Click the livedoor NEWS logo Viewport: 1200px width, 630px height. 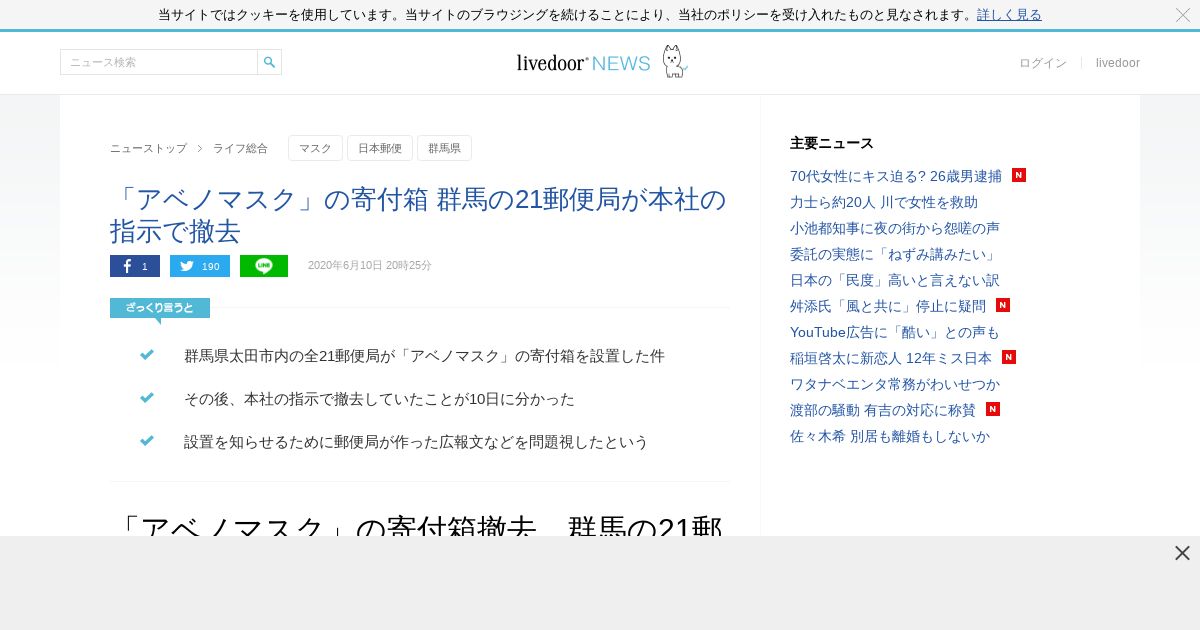click(583, 63)
